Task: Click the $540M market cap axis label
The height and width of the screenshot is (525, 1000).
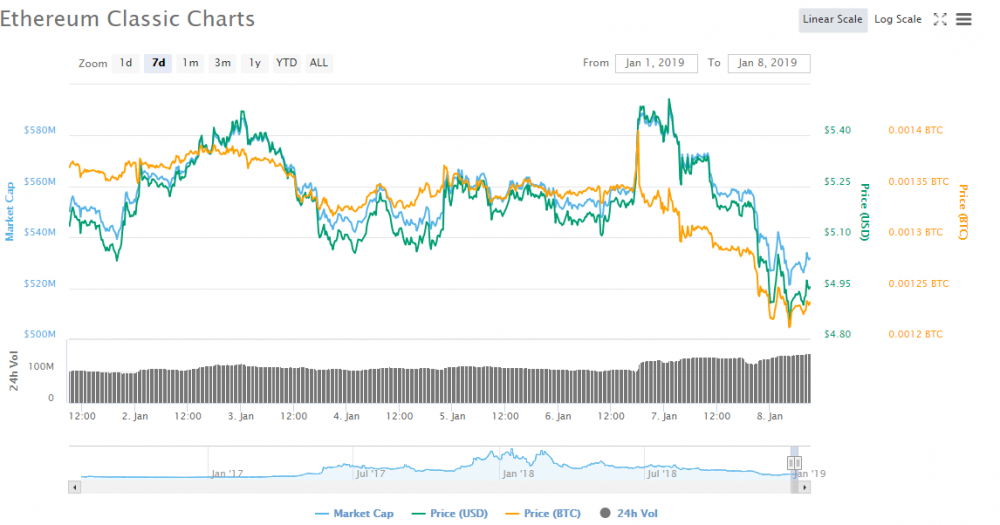Action: [x=40, y=232]
